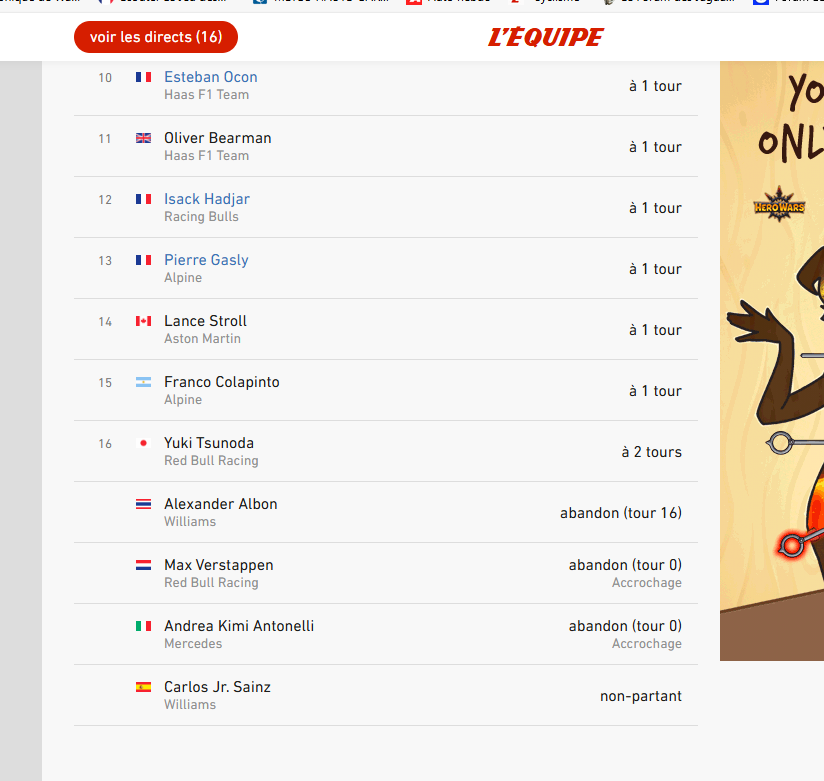Click "Racing Bulls" team label

(201, 217)
